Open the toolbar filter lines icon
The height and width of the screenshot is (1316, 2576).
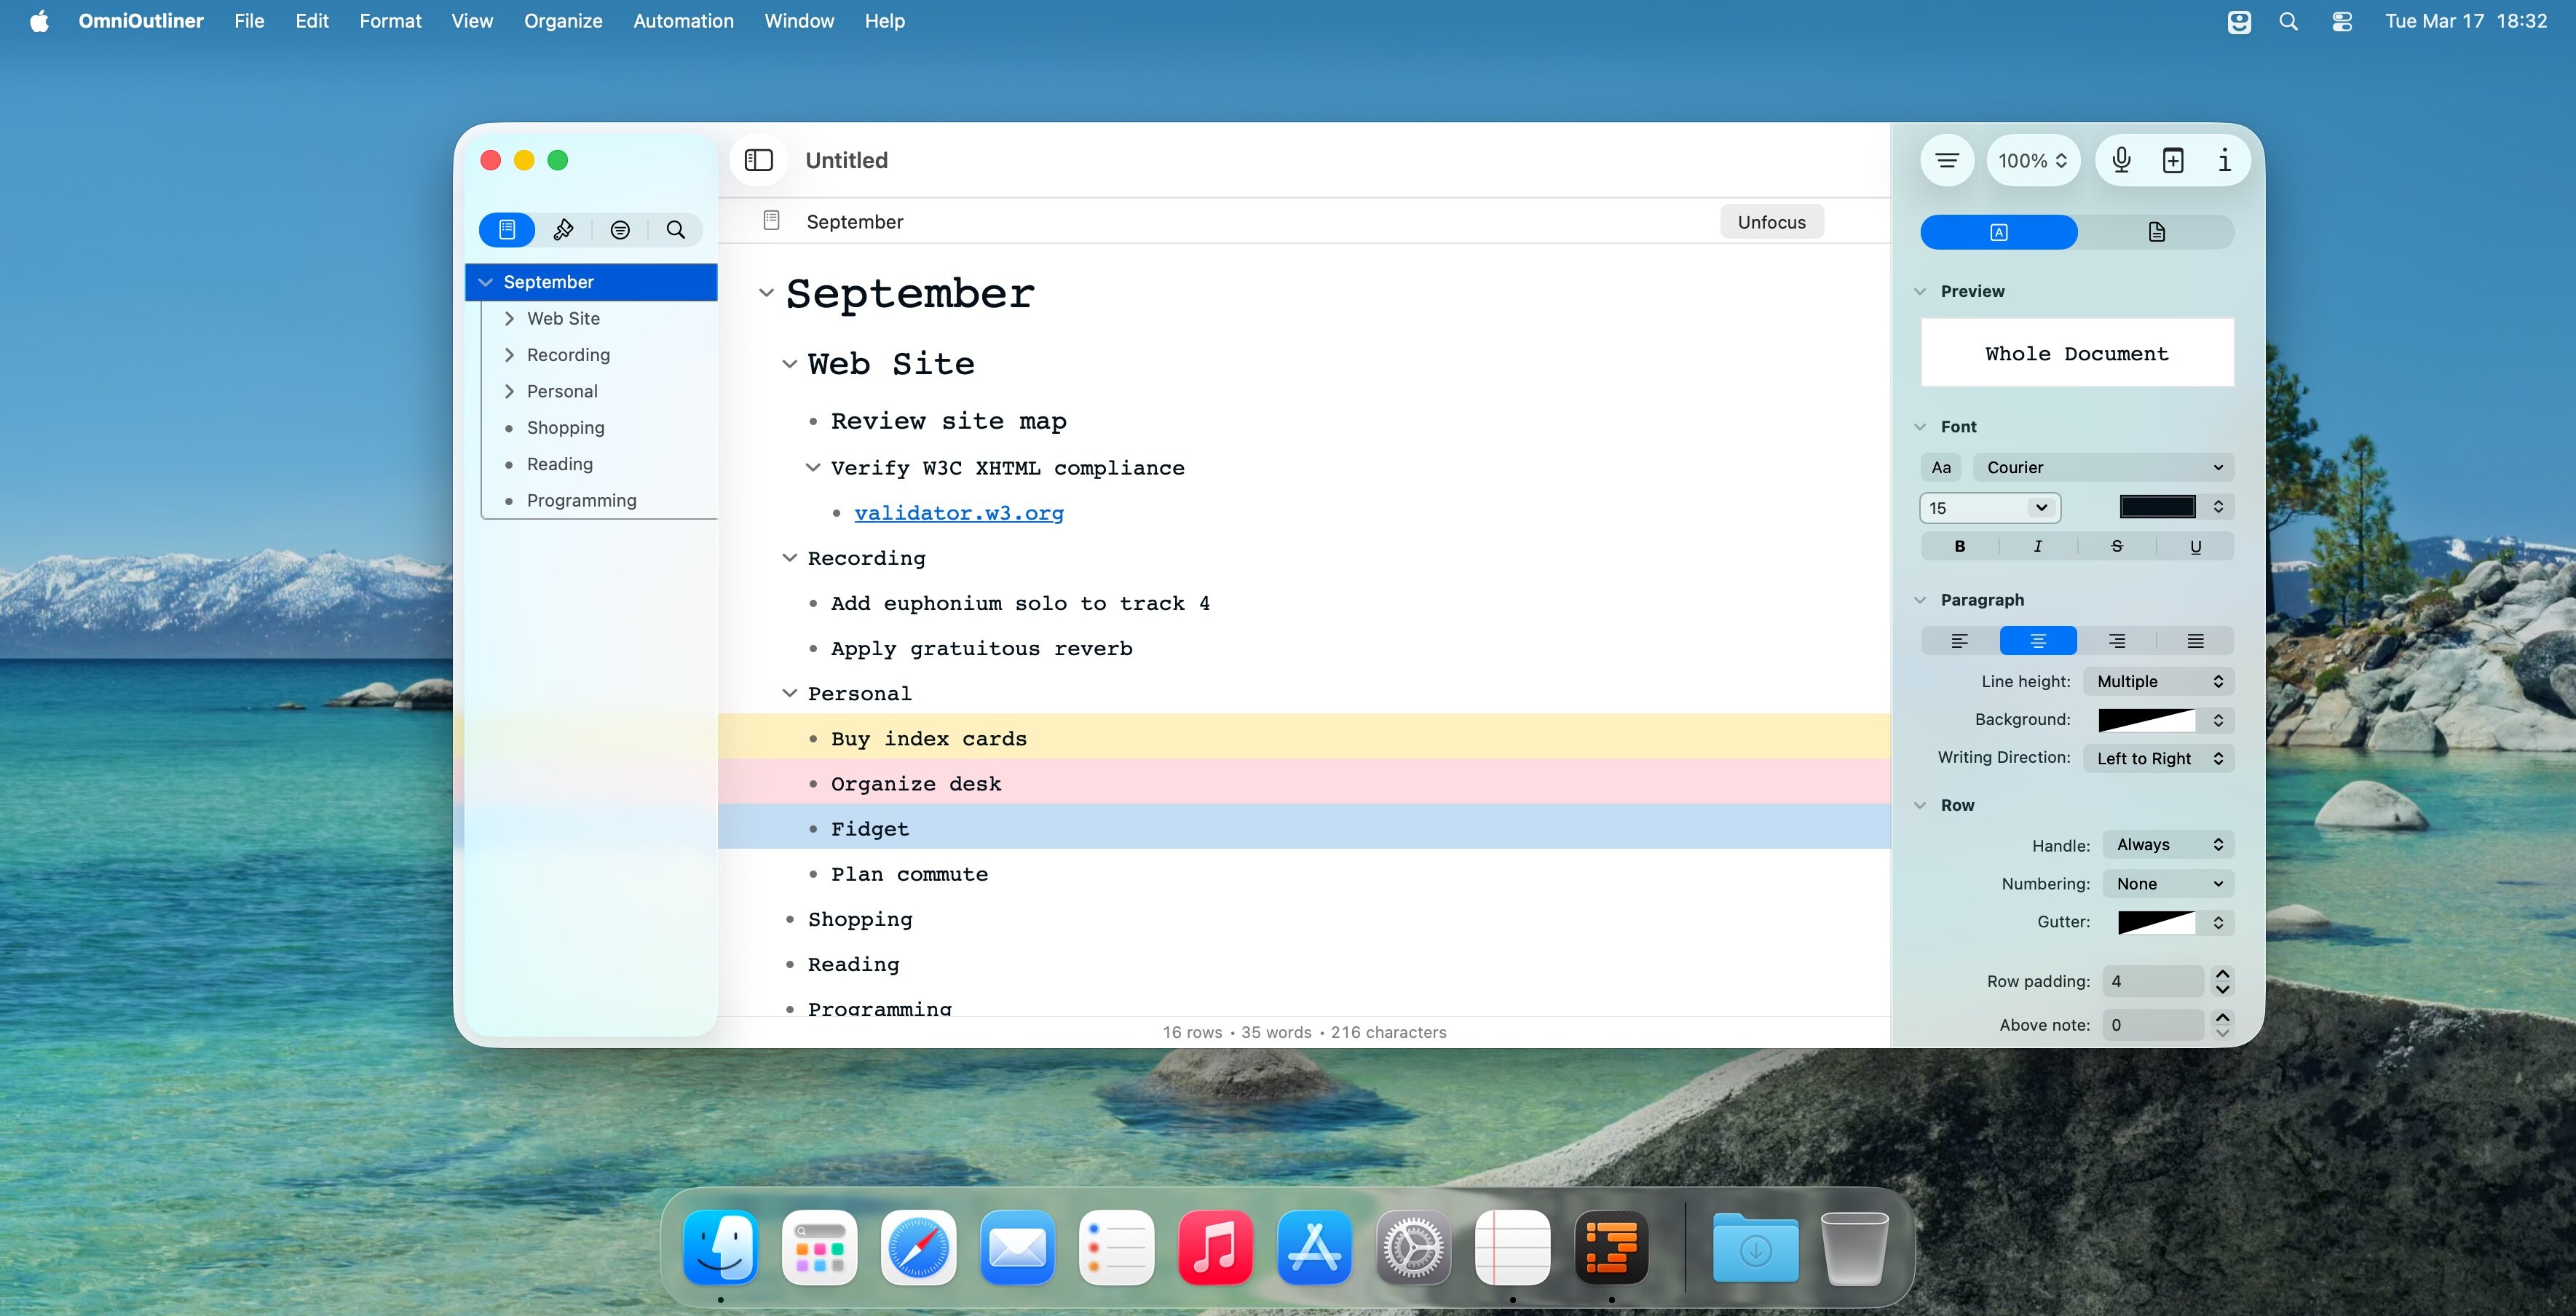pyautogui.click(x=1946, y=160)
